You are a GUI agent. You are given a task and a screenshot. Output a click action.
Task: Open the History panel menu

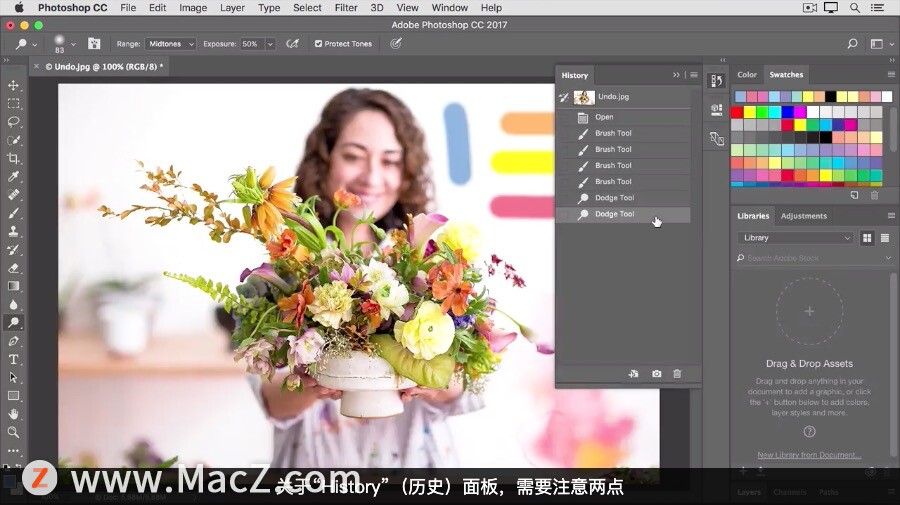694,75
